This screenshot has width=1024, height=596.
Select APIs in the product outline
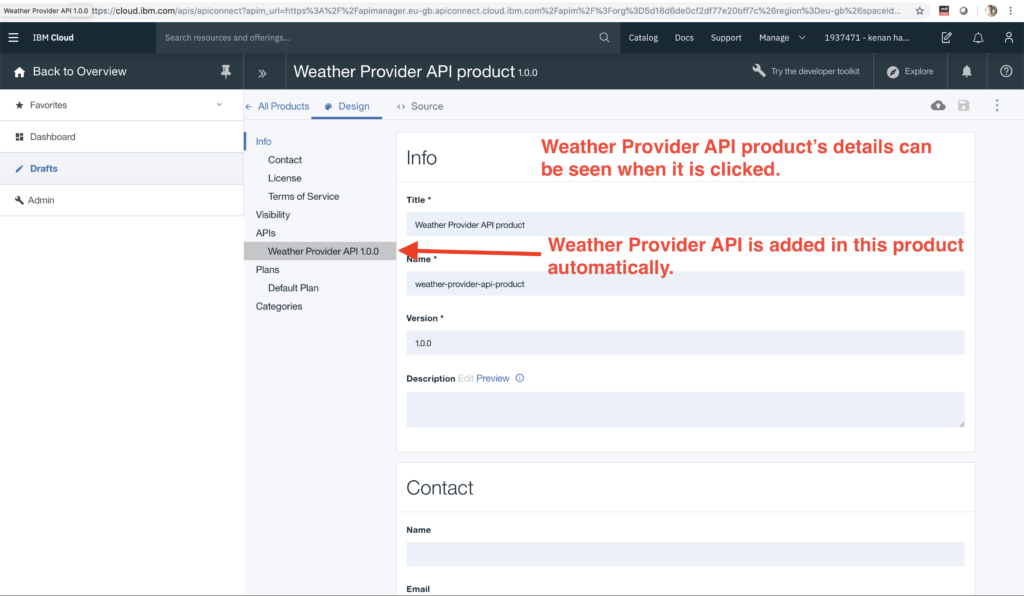point(265,233)
